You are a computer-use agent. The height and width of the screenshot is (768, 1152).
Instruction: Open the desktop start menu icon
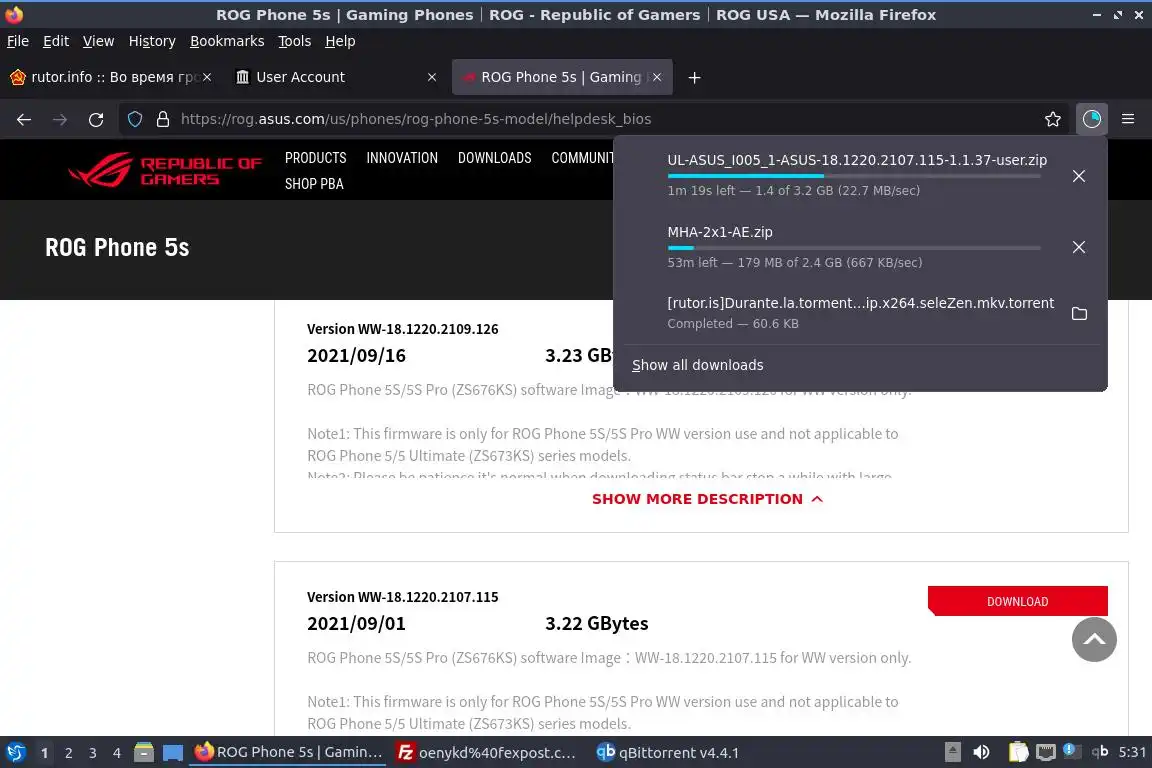[15, 753]
